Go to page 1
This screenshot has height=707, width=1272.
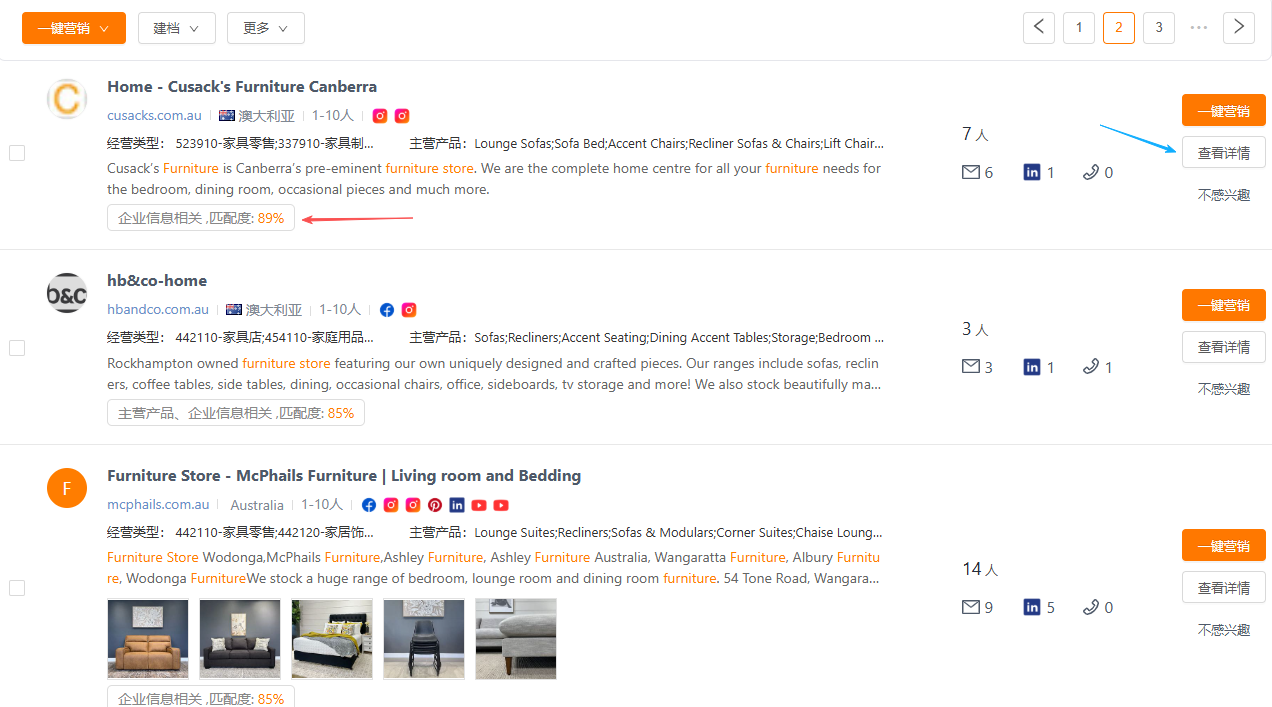(1079, 27)
